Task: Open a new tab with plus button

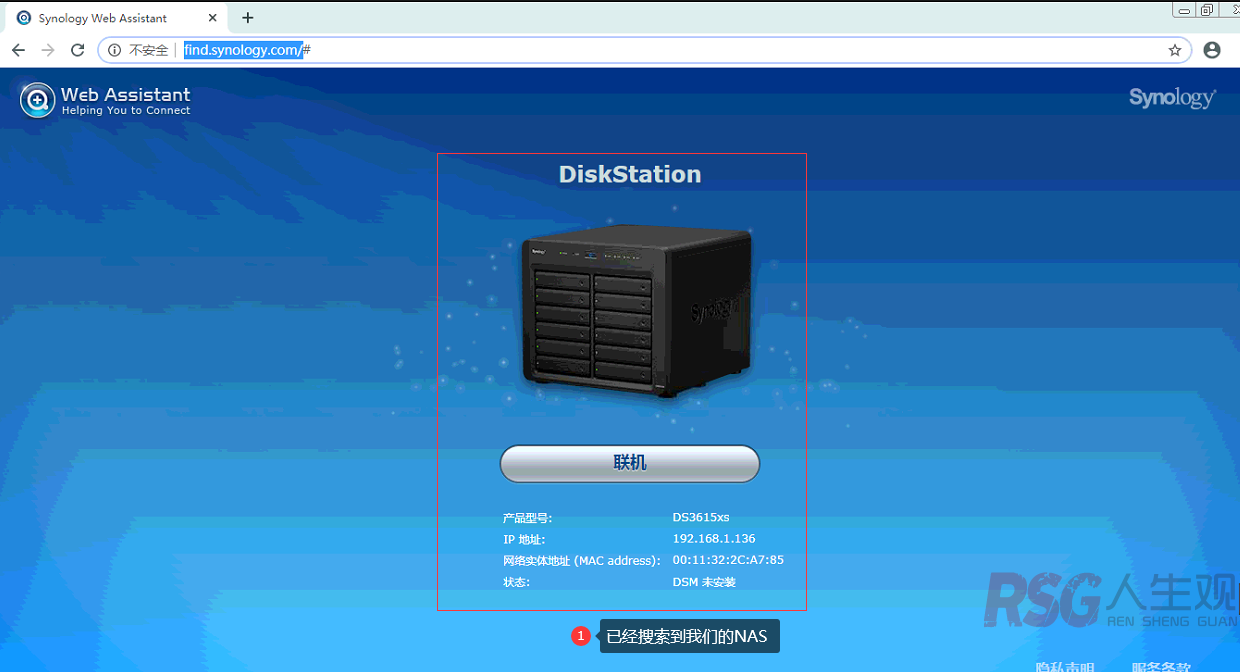Action: click(248, 18)
